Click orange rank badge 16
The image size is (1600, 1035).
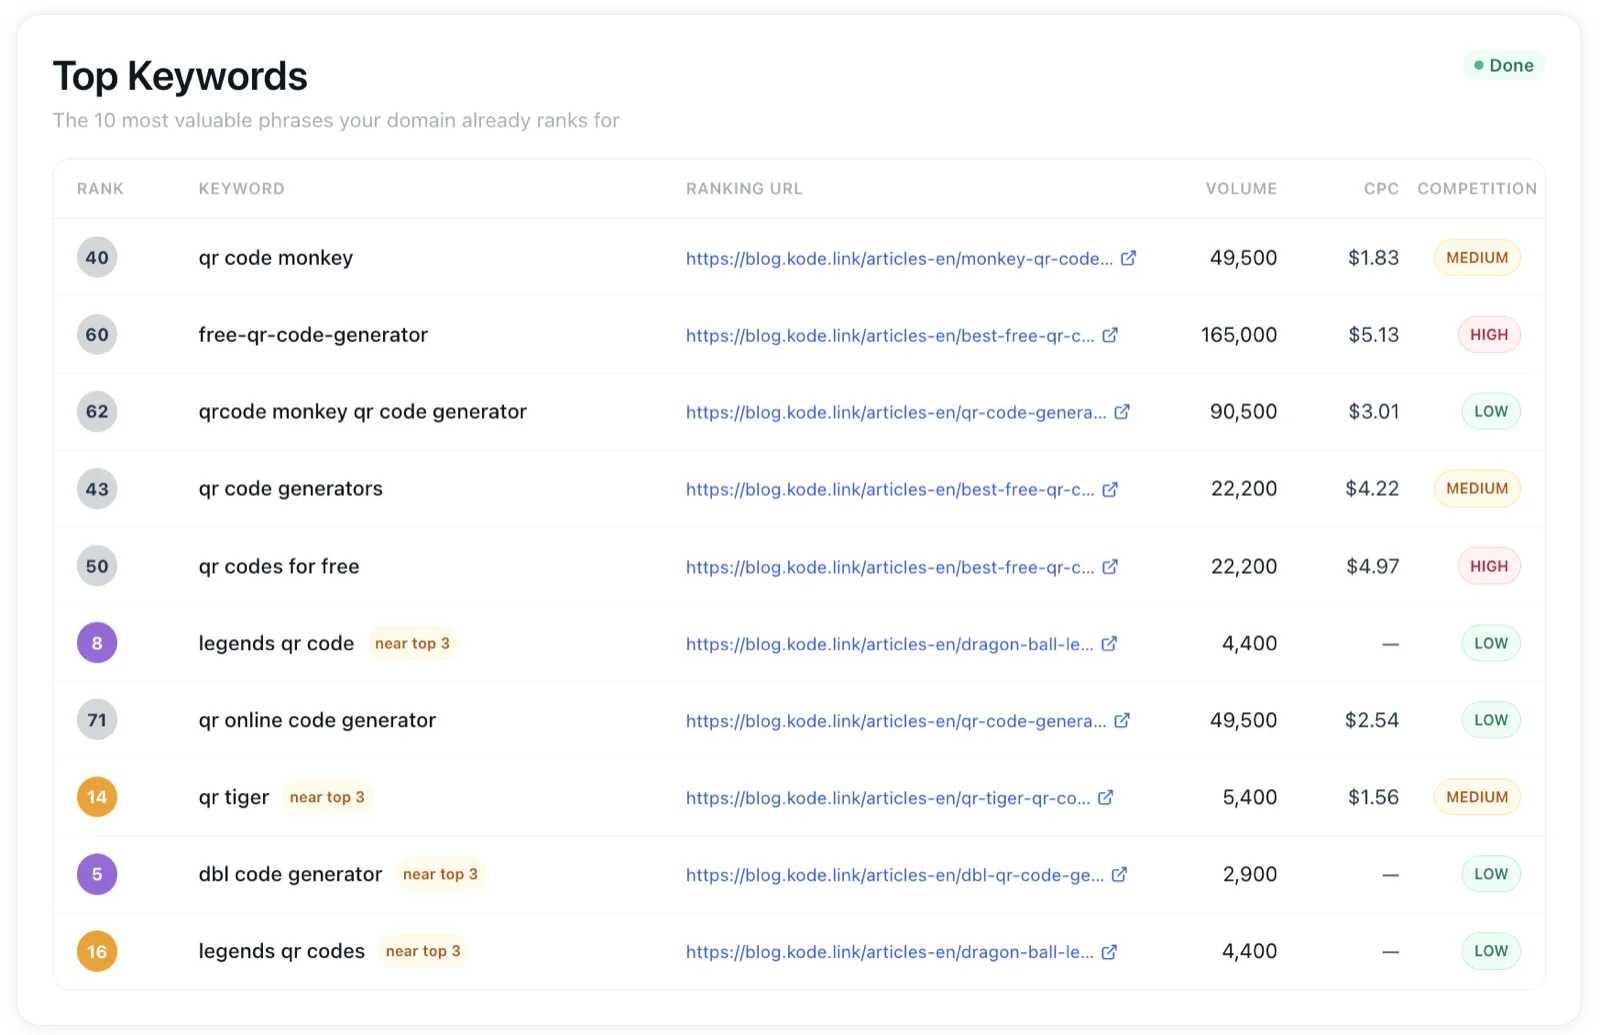click(97, 951)
